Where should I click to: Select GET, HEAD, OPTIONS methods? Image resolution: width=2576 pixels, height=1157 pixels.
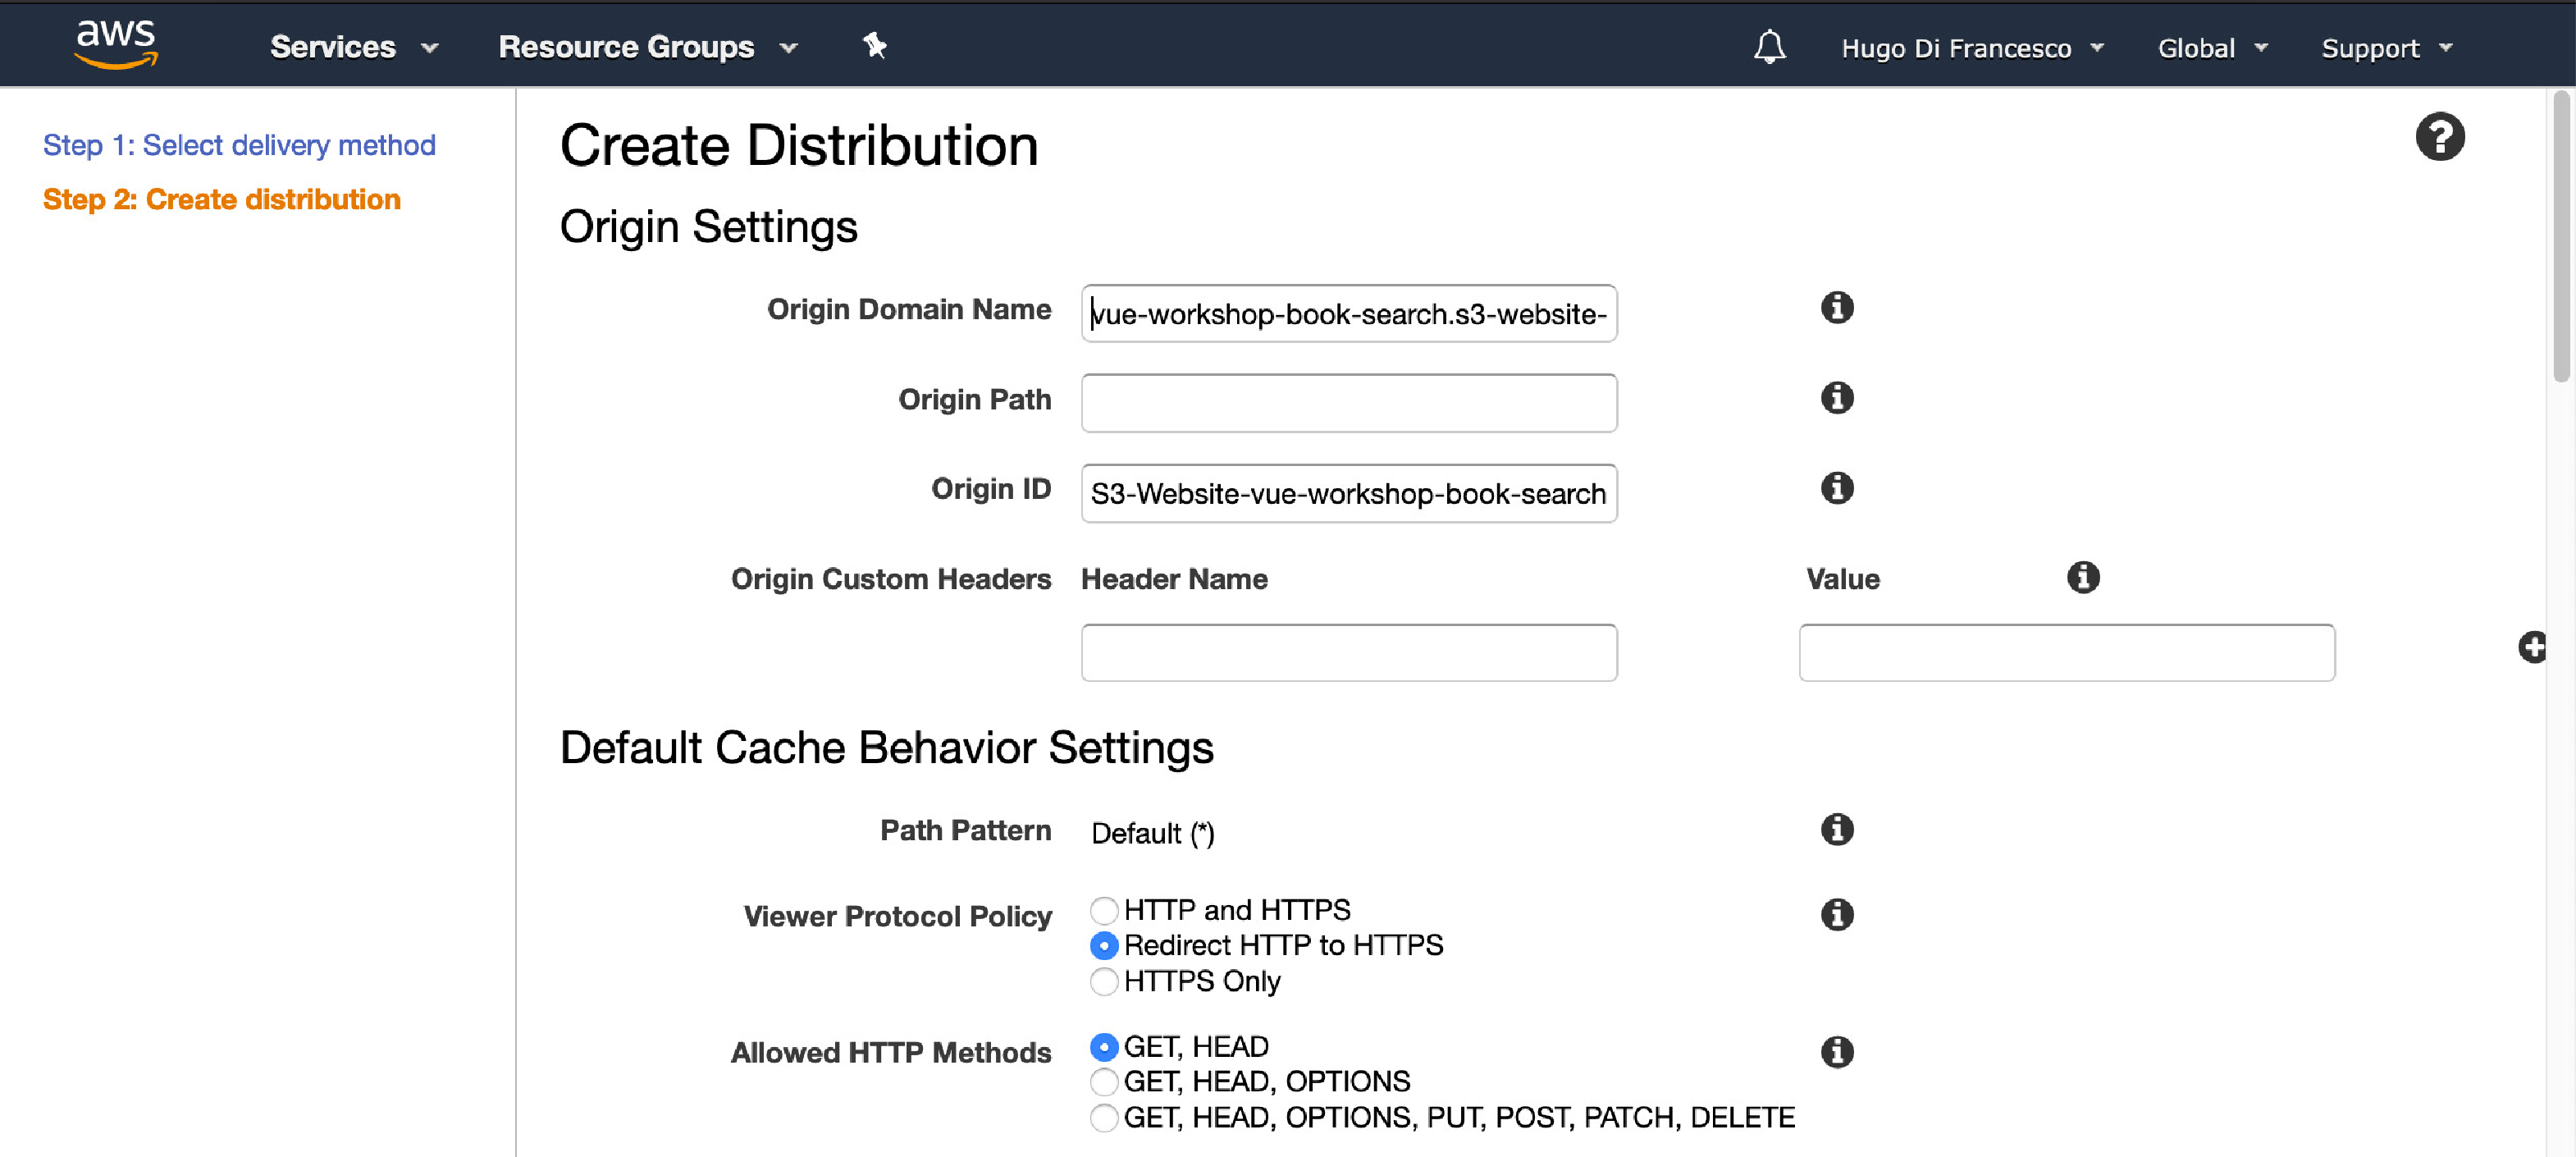pyautogui.click(x=1104, y=1081)
